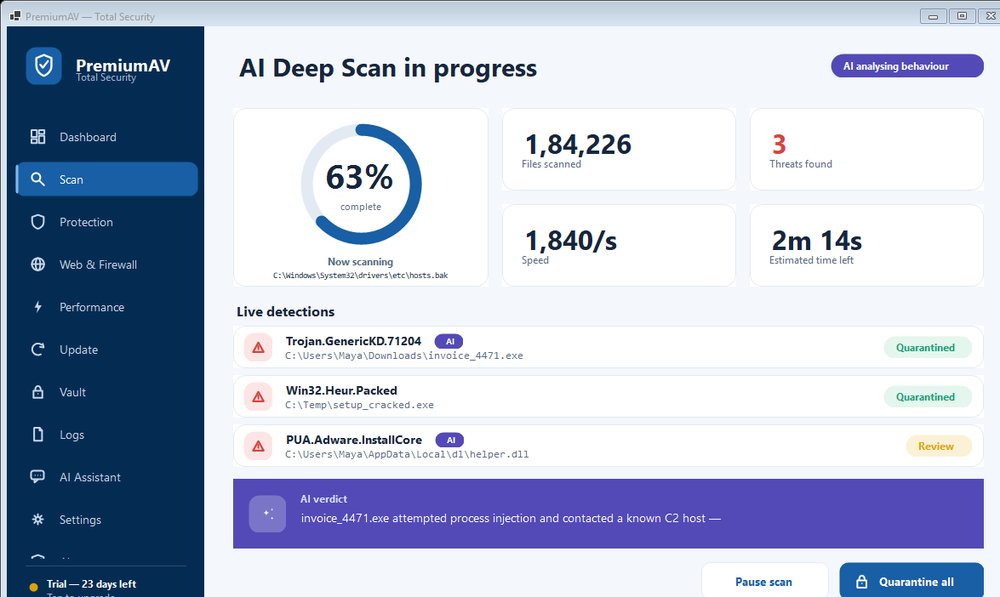Open Settings from the sidebar
The height and width of the screenshot is (597, 1000).
pyautogui.click(x=107, y=519)
